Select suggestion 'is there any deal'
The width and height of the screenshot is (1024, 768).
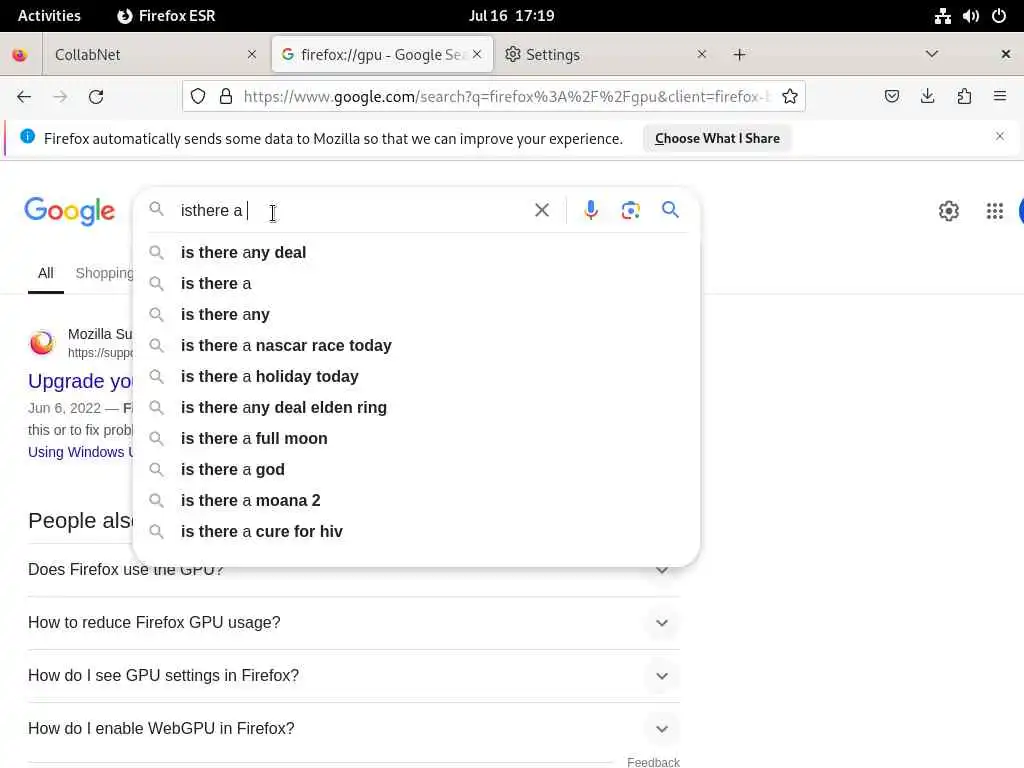416,252
